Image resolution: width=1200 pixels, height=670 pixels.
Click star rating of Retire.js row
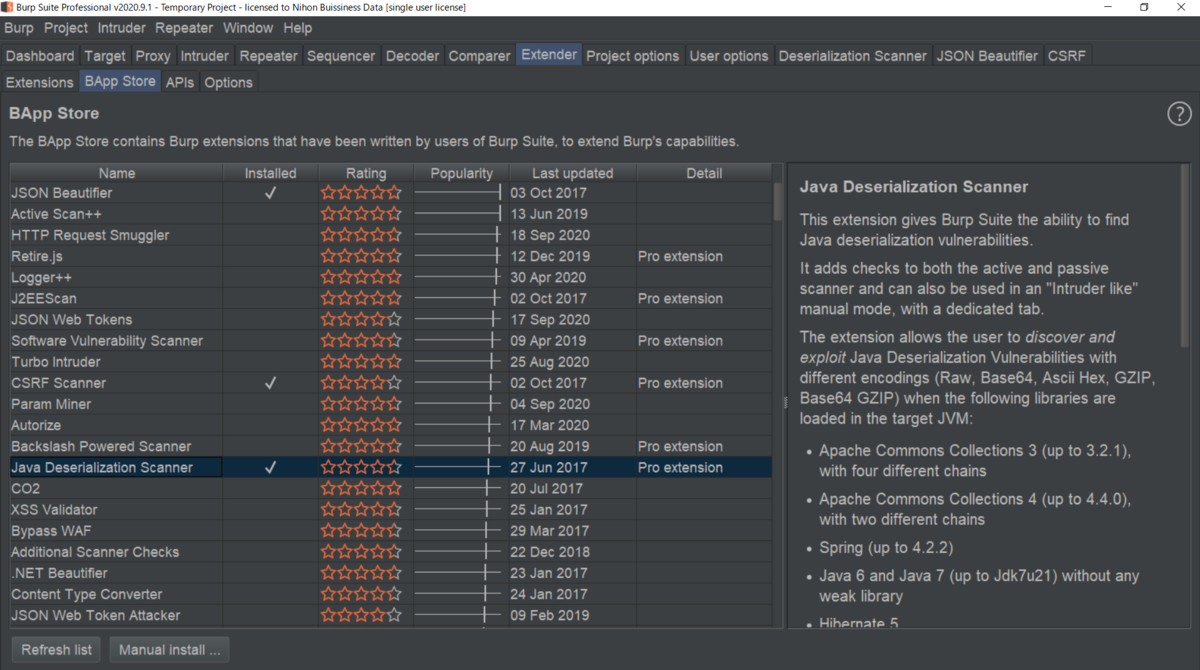361,257
